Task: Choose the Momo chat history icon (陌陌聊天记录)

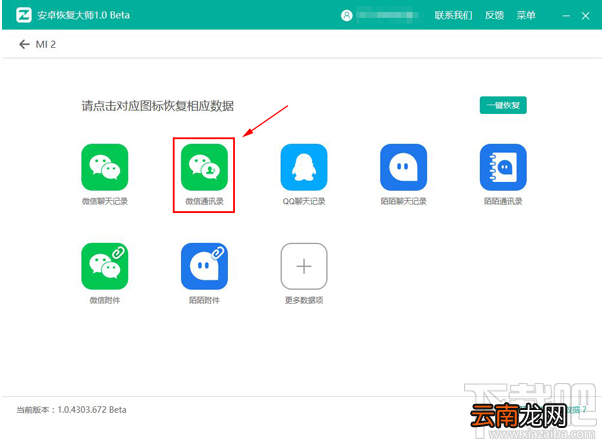Action: (x=403, y=167)
